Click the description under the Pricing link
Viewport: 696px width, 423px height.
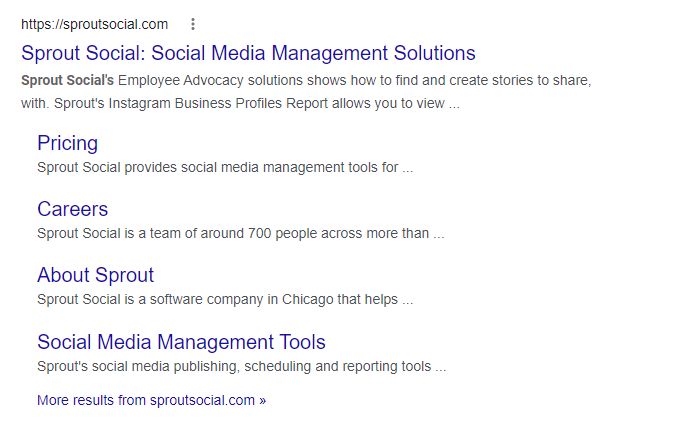(218, 167)
